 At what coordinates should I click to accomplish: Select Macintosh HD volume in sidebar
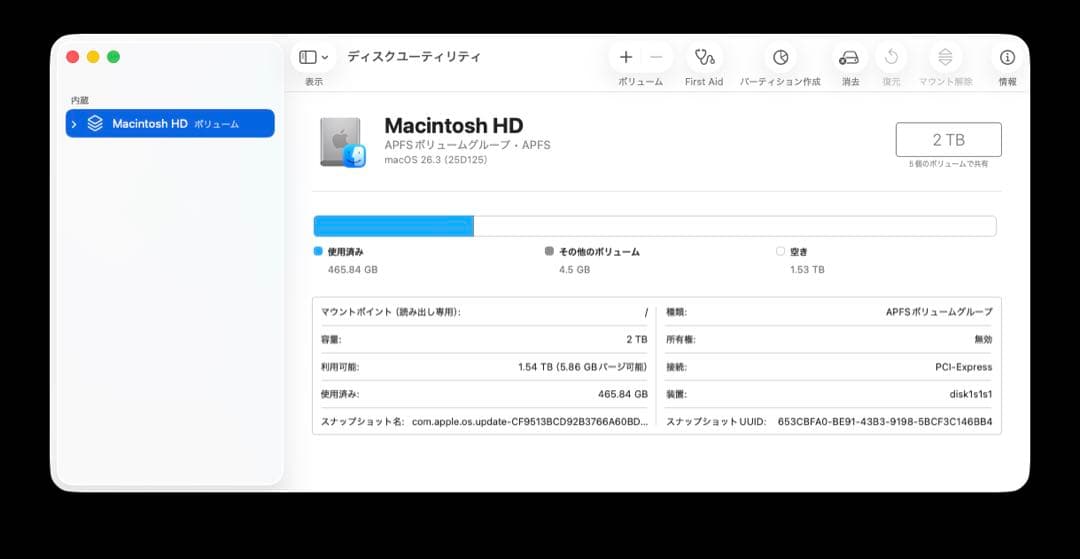tap(170, 124)
